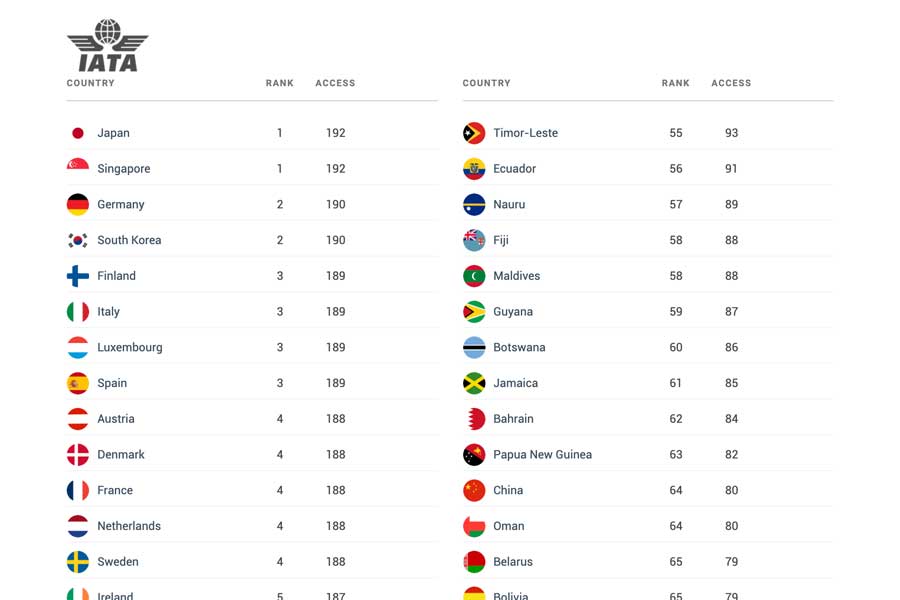This screenshot has height=600, width=900.
Task: Click the Timor-Leste flag icon
Action: [x=474, y=133]
